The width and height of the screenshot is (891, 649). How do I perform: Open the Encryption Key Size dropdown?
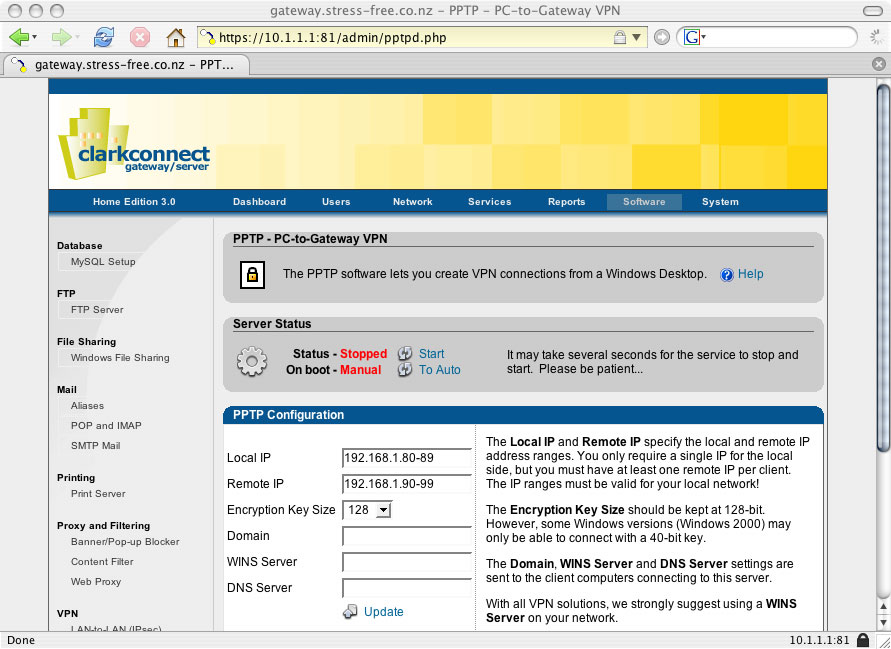(x=367, y=510)
